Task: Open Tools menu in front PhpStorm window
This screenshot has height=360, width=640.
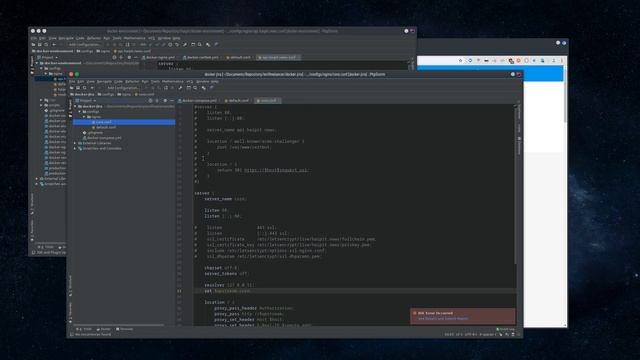Action: tap(155, 82)
